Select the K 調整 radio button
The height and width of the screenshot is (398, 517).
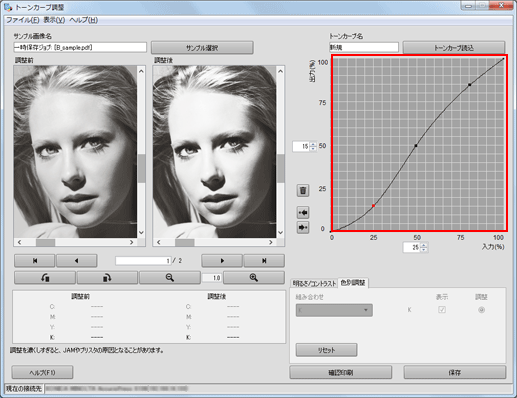click(481, 310)
